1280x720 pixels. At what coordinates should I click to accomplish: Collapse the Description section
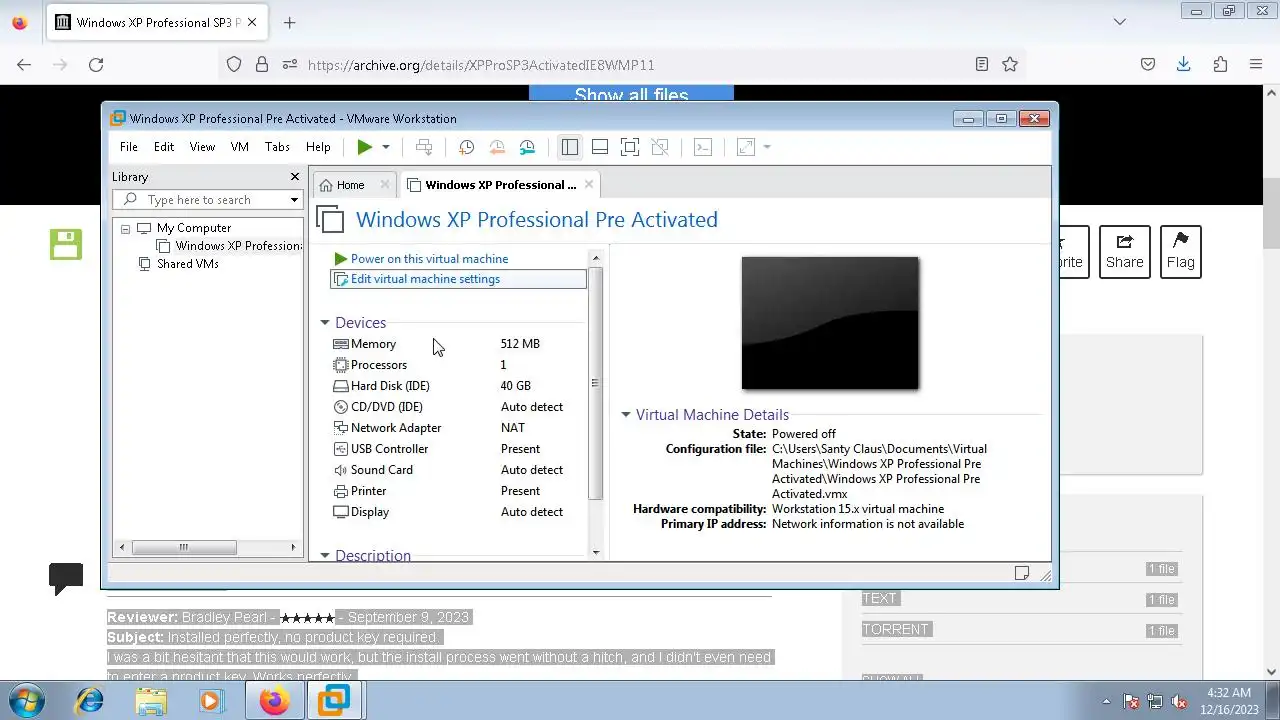(x=325, y=555)
